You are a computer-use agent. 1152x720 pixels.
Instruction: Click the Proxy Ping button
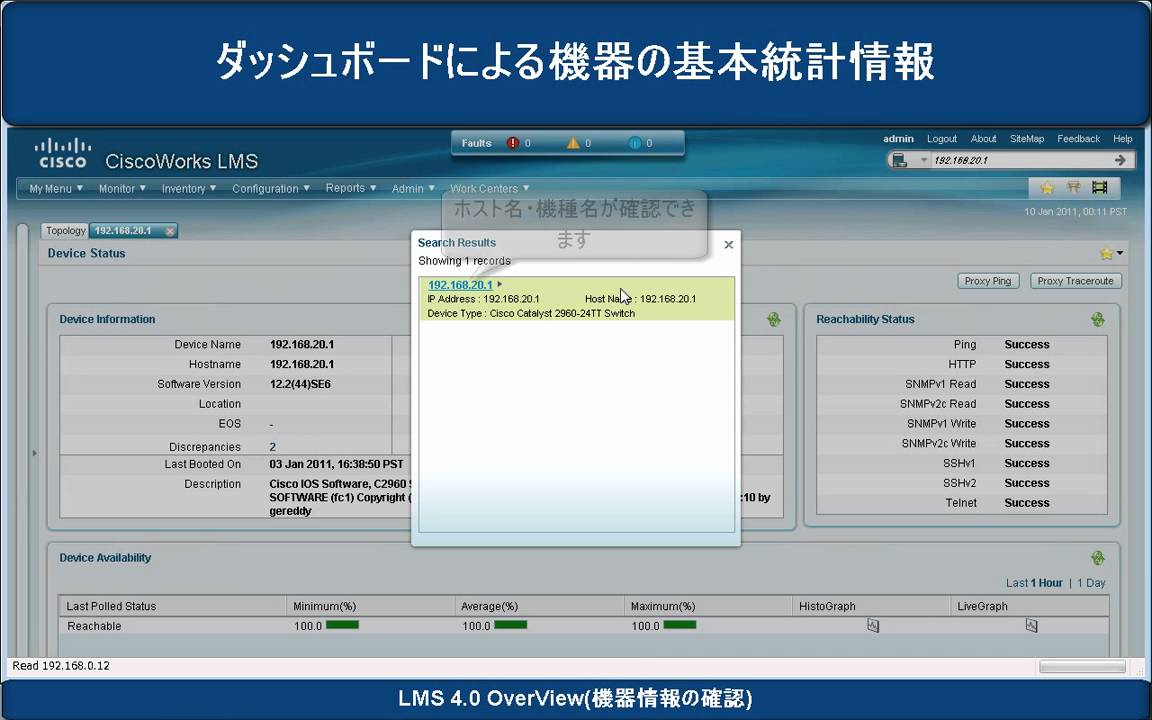987,281
